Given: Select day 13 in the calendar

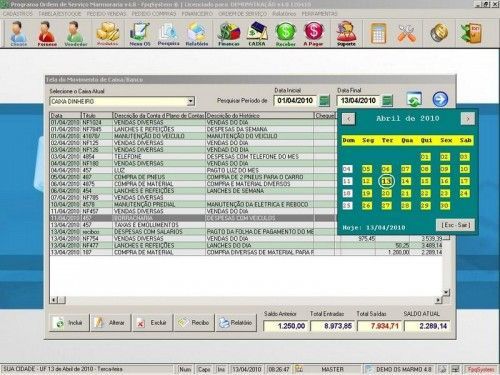Looking at the screenshot, I should click(x=386, y=181).
